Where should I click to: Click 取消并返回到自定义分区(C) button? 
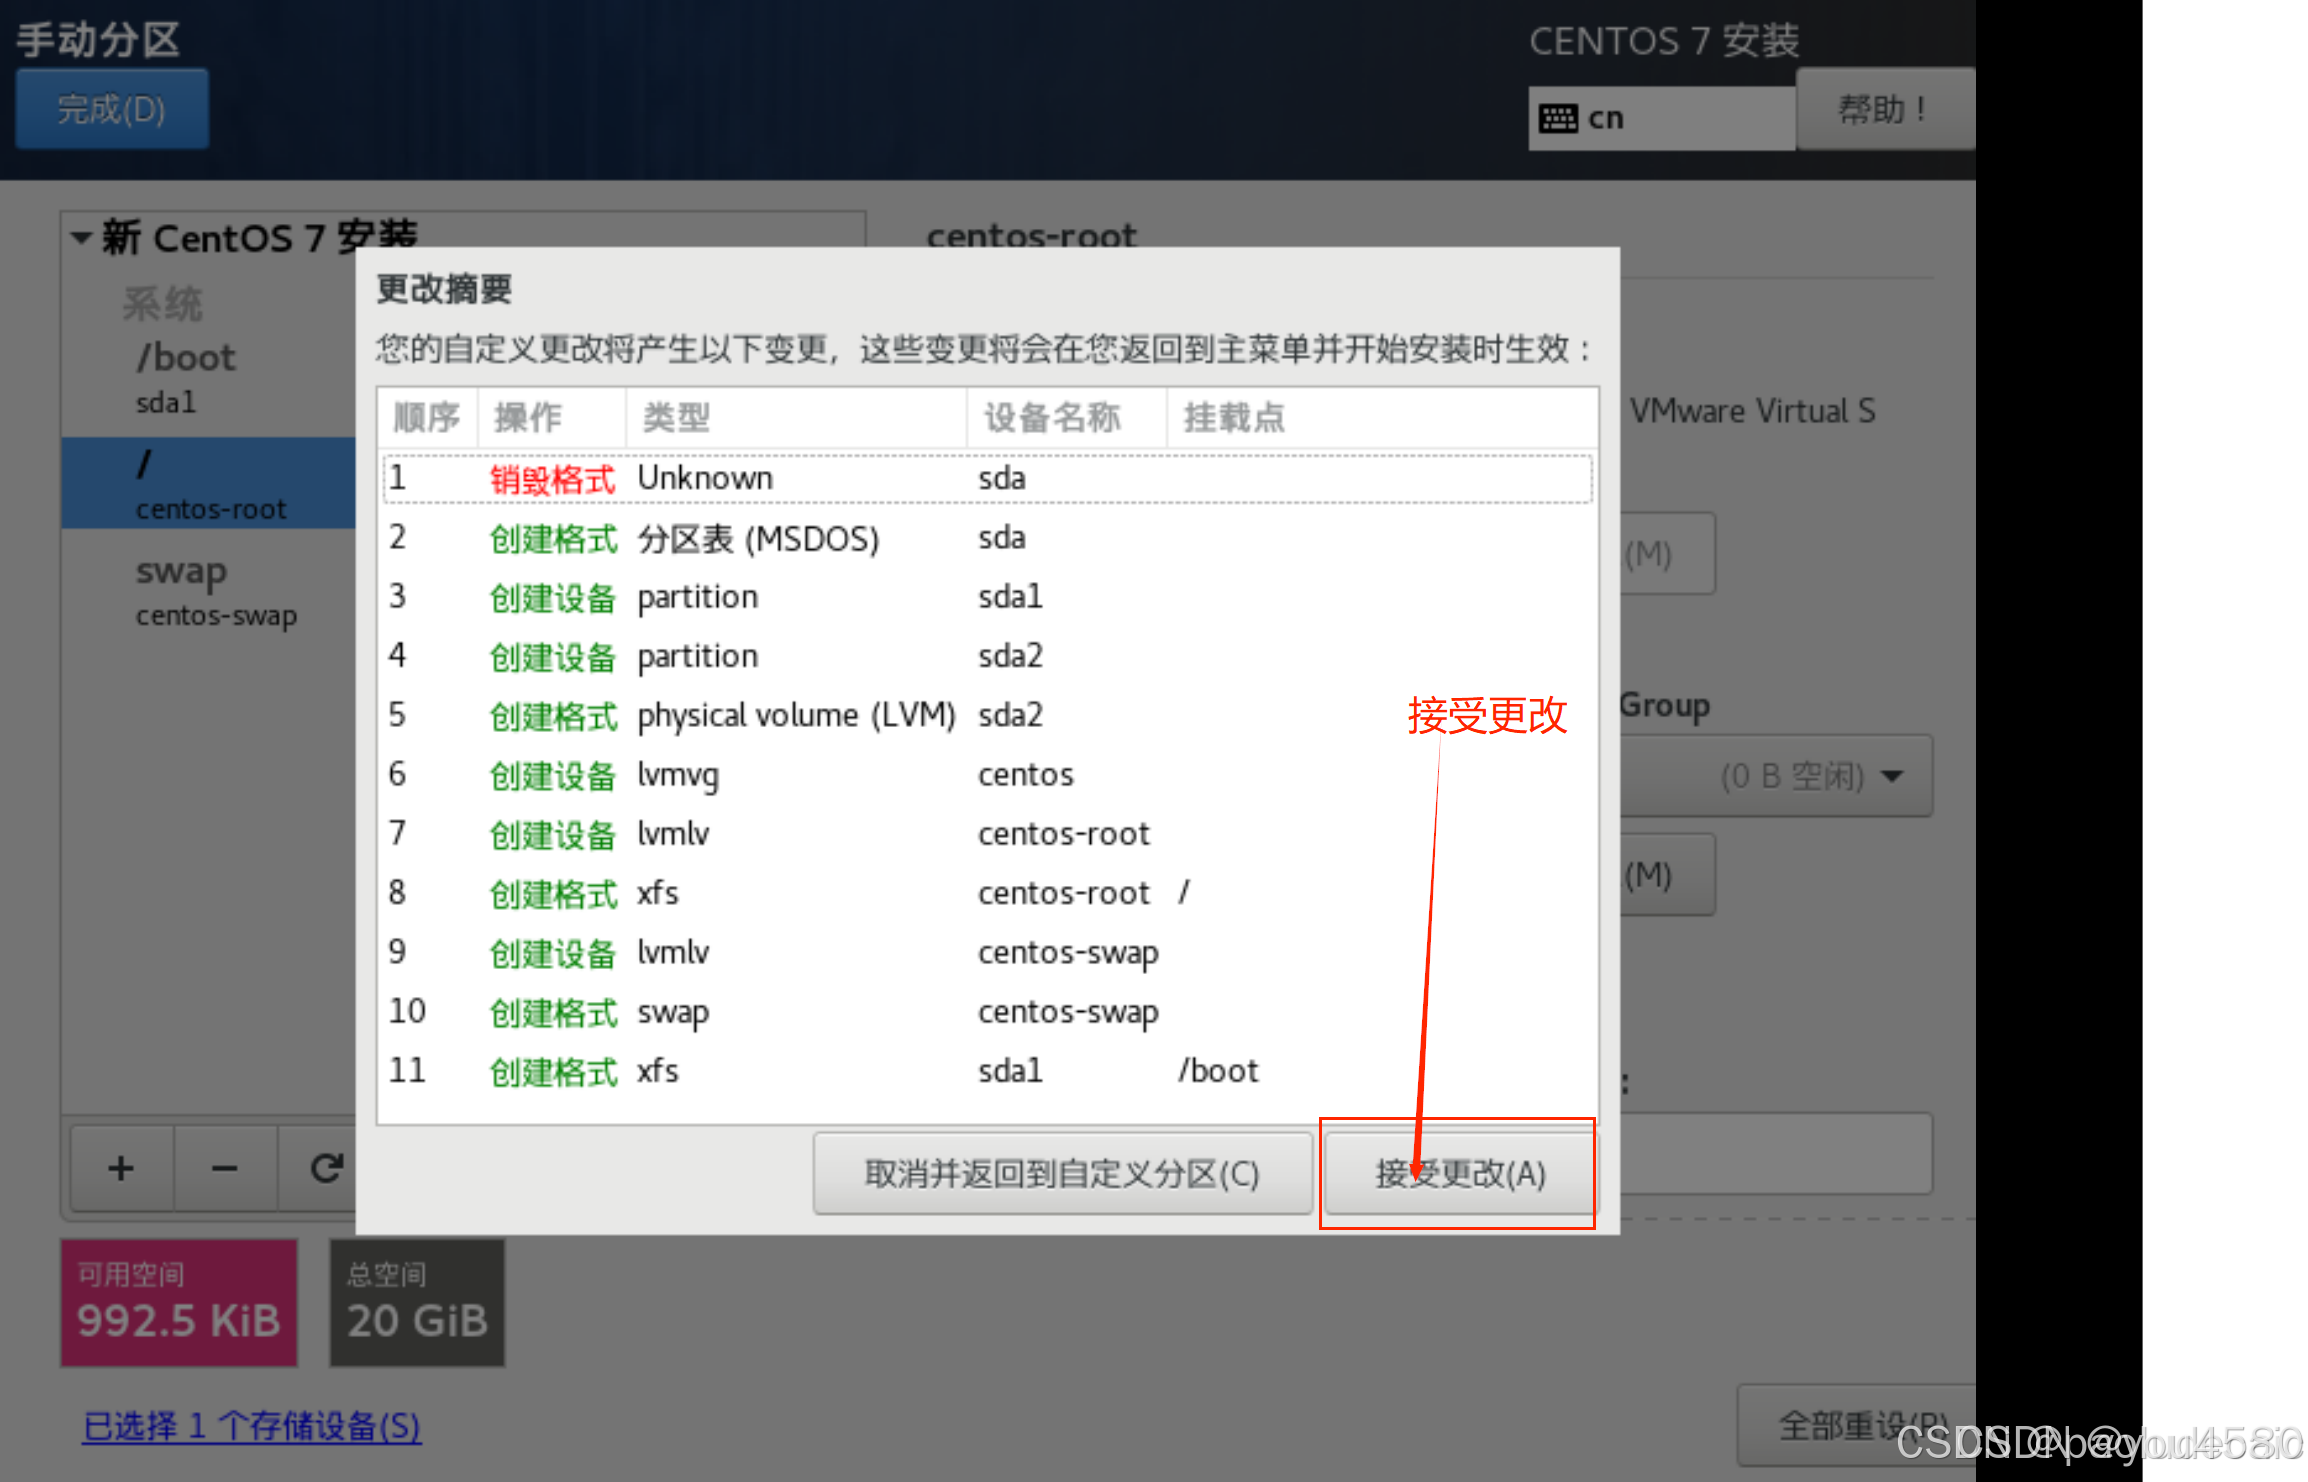(1062, 1174)
